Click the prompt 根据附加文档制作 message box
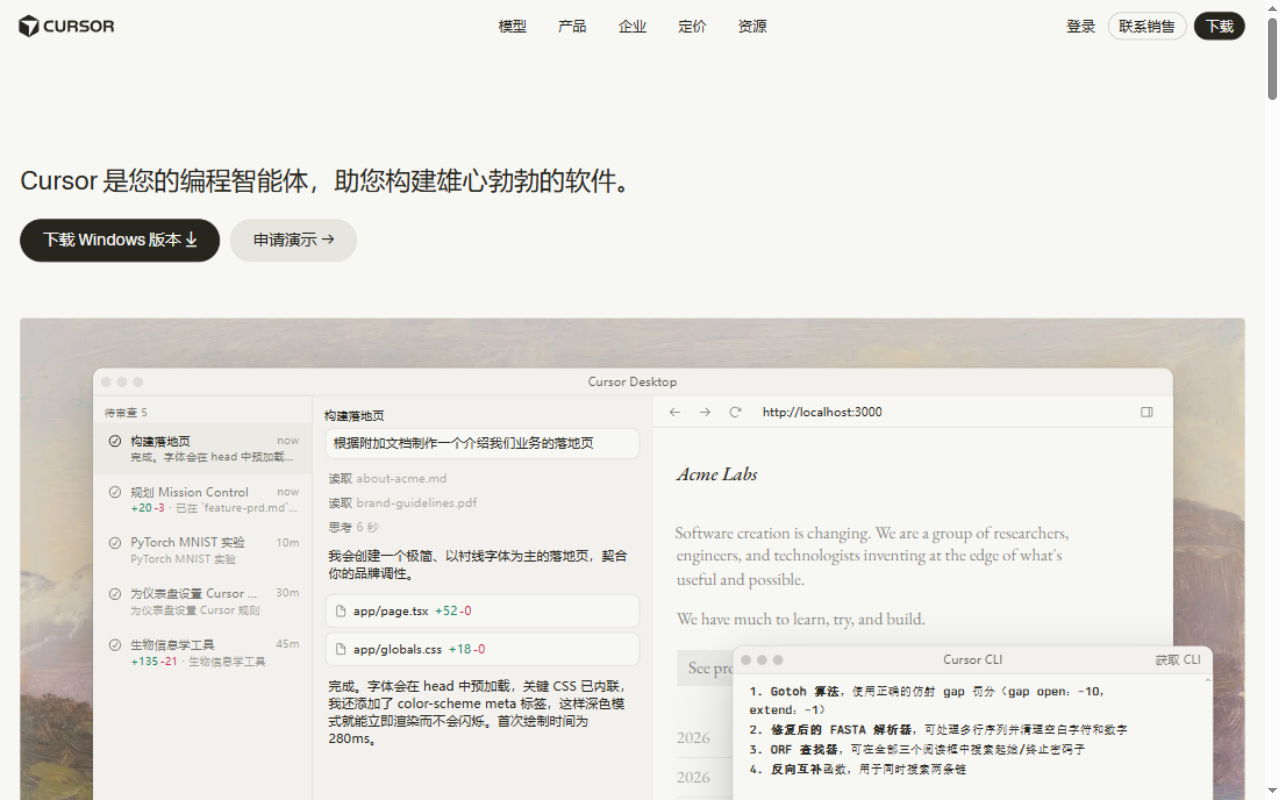 pyautogui.click(x=482, y=443)
